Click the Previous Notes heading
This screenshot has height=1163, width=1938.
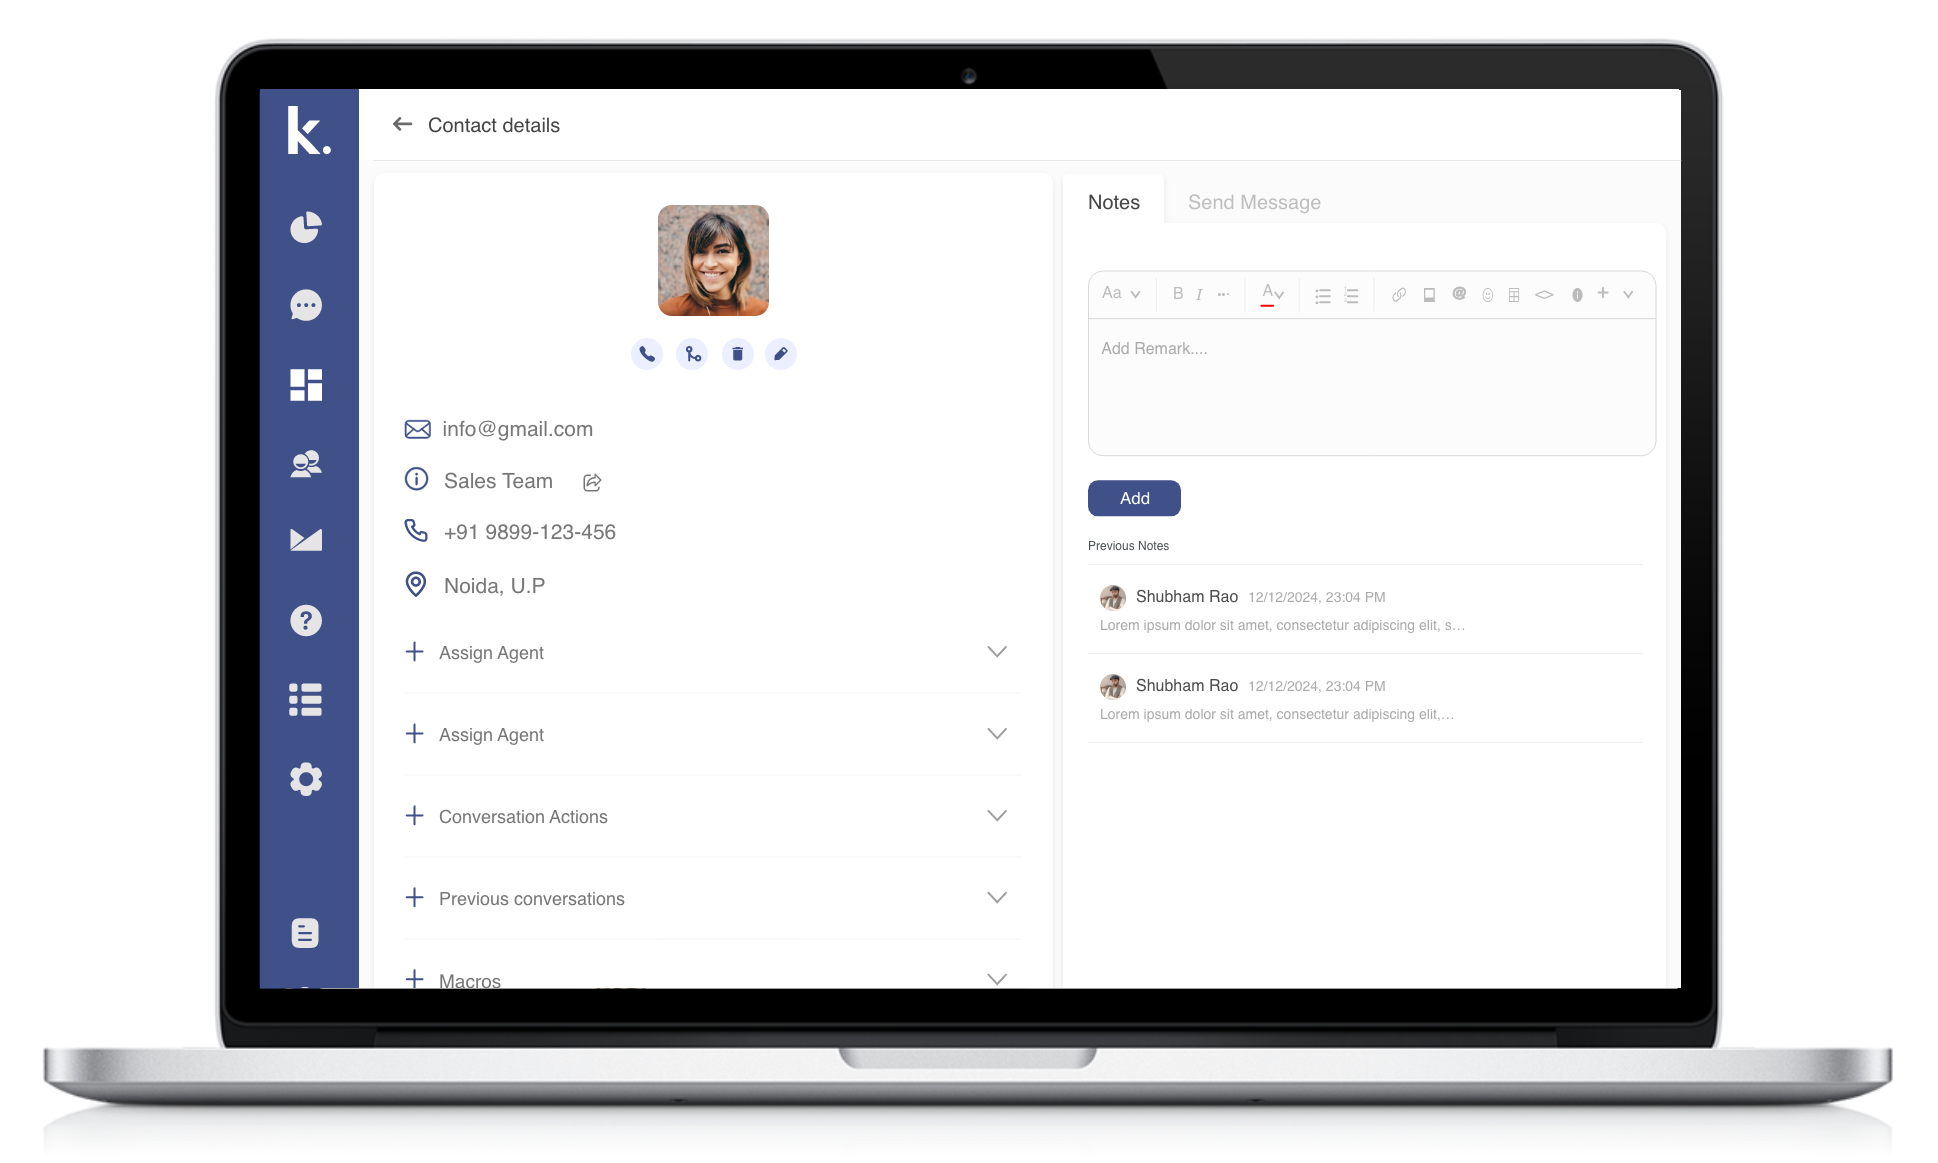point(1128,546)
